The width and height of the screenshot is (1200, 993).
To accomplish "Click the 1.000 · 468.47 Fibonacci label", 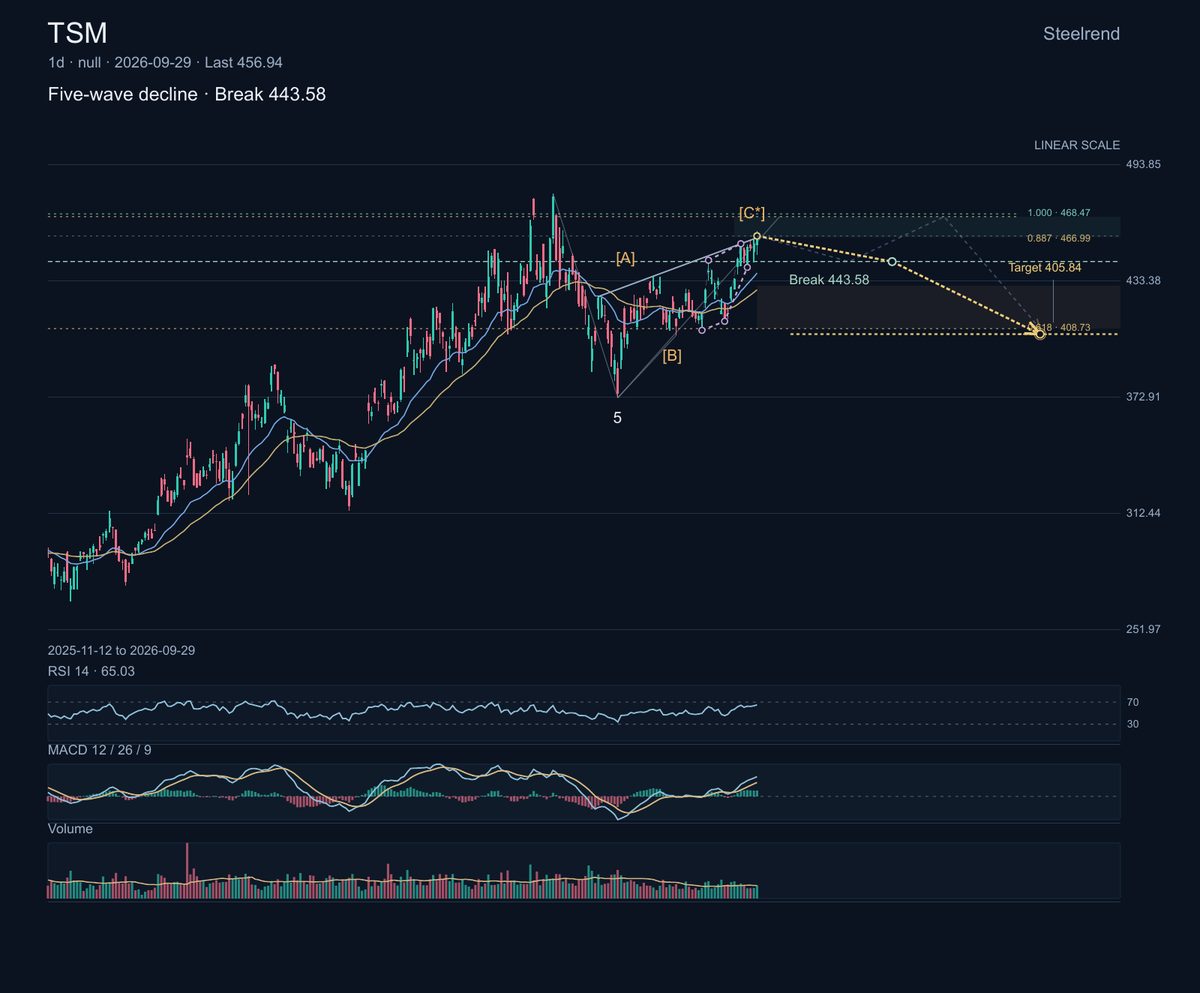I will pyautogui.click(x=1061, y=214).
